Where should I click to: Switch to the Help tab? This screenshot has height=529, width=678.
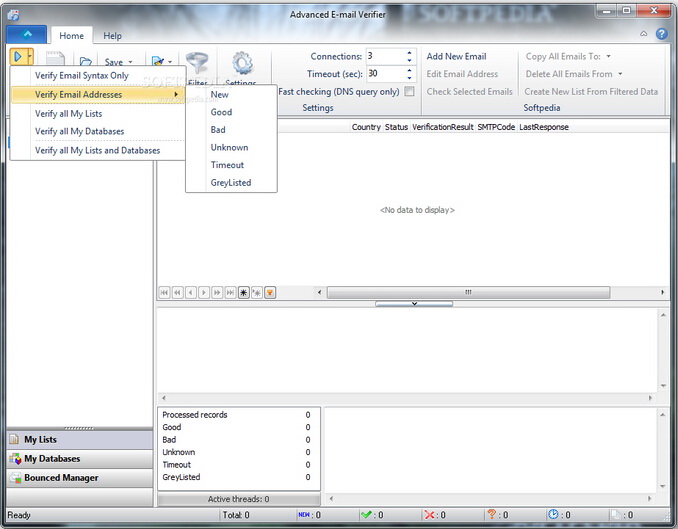(112, 36)
